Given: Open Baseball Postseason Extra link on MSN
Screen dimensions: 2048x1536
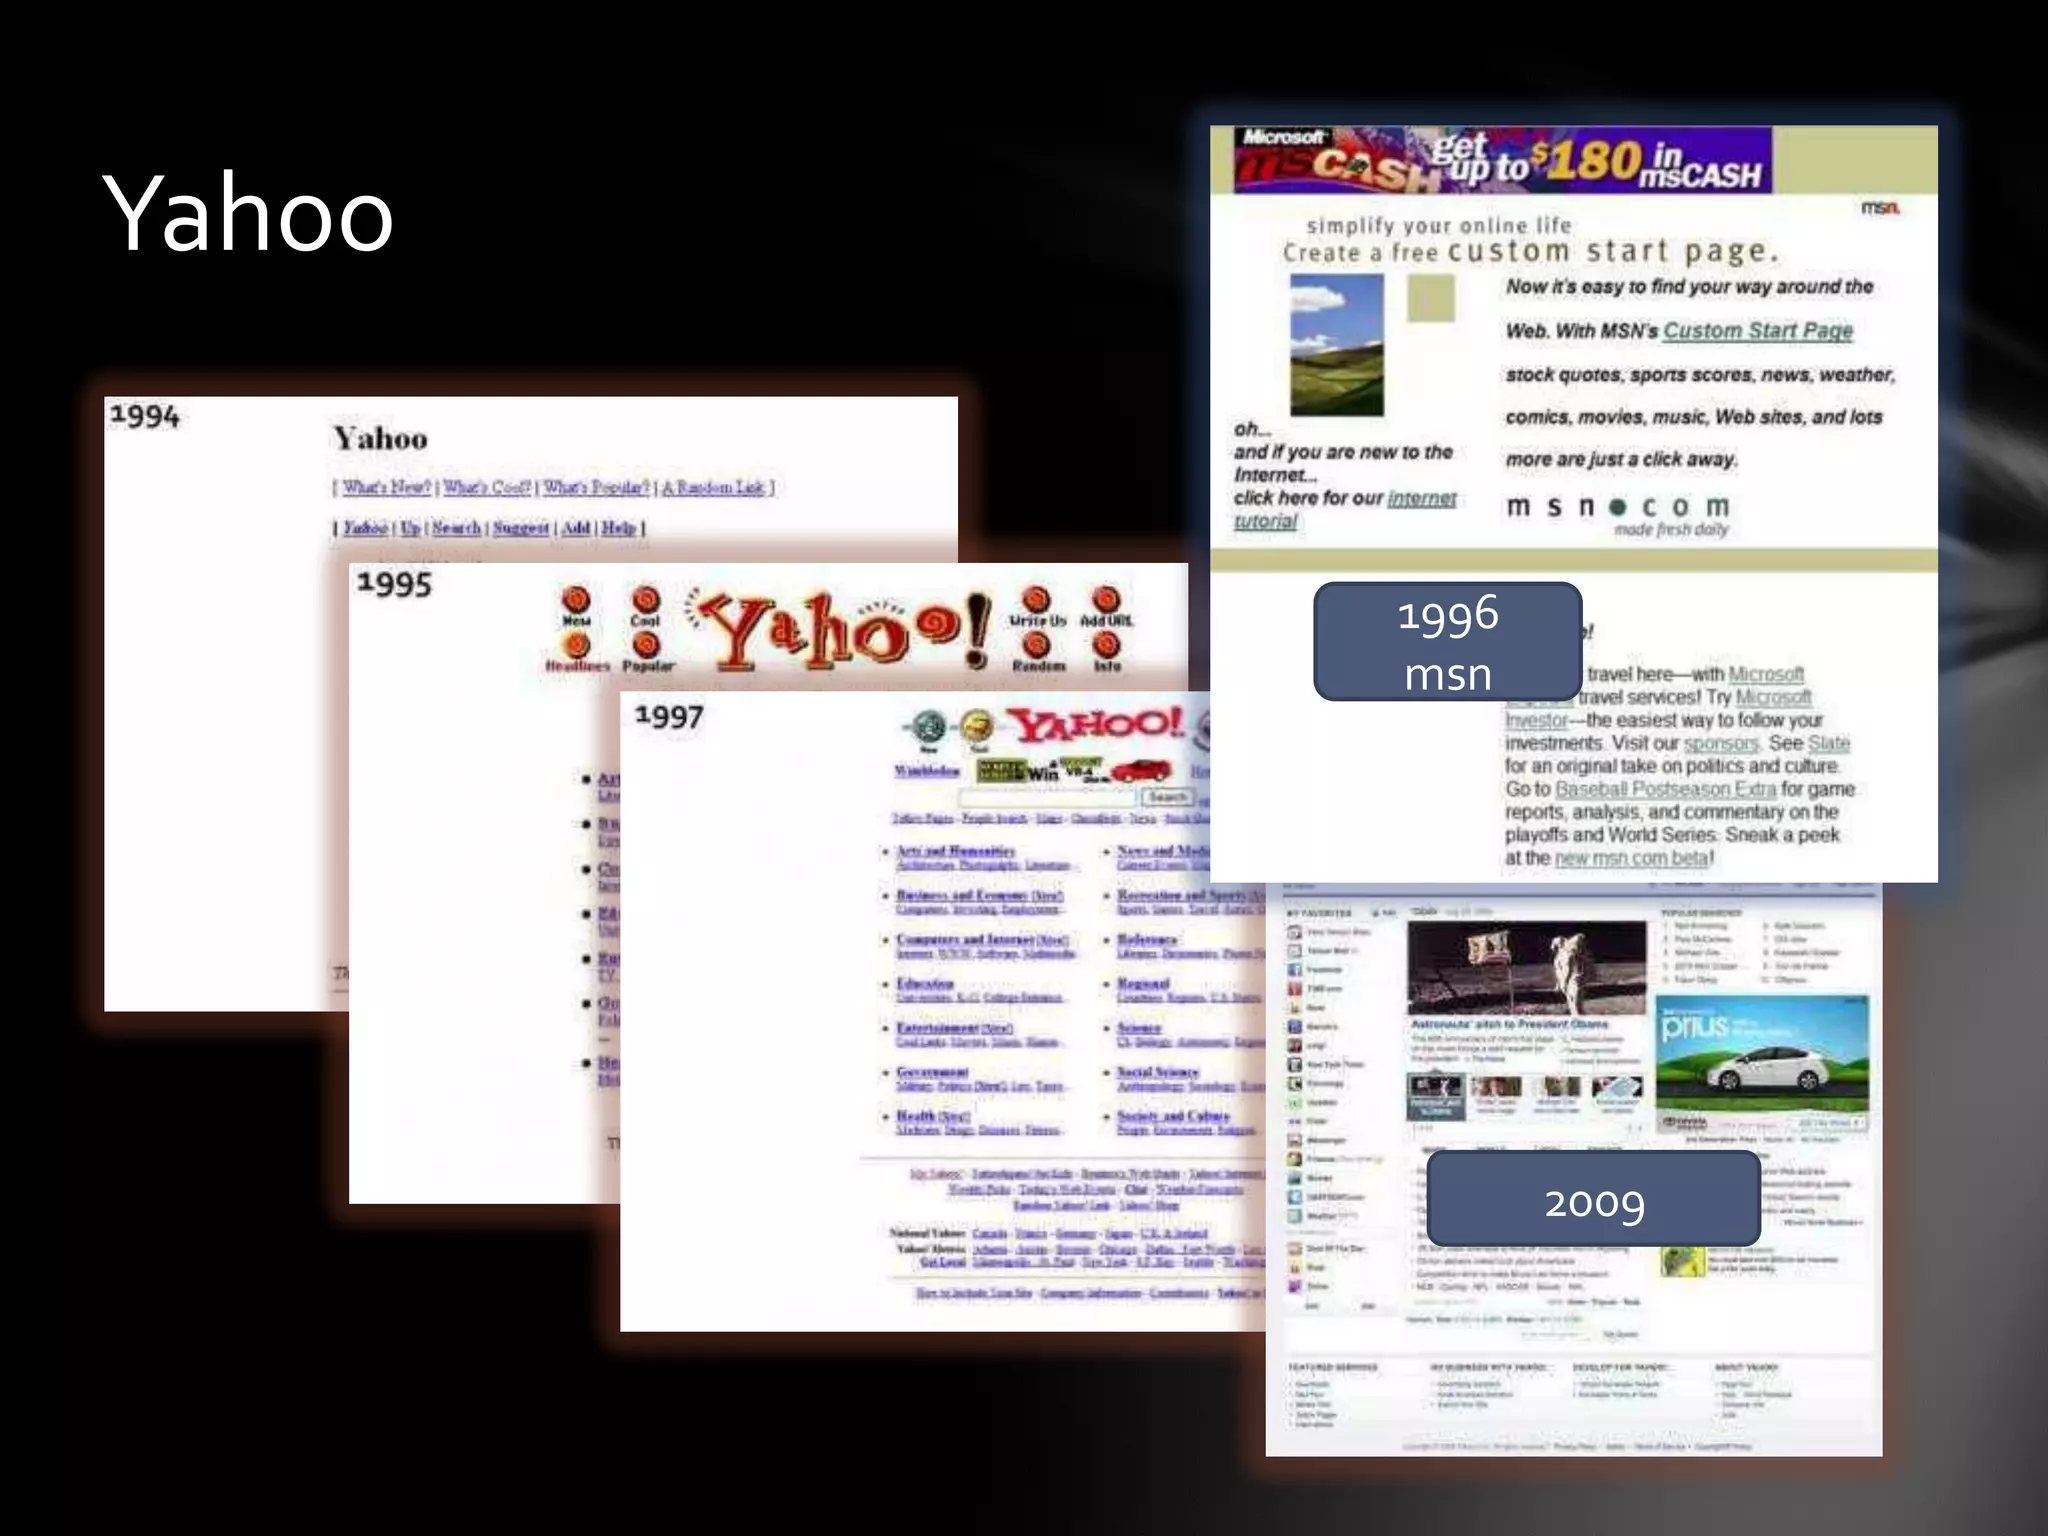Looking at the screenshot, I should pos(1665,790).
